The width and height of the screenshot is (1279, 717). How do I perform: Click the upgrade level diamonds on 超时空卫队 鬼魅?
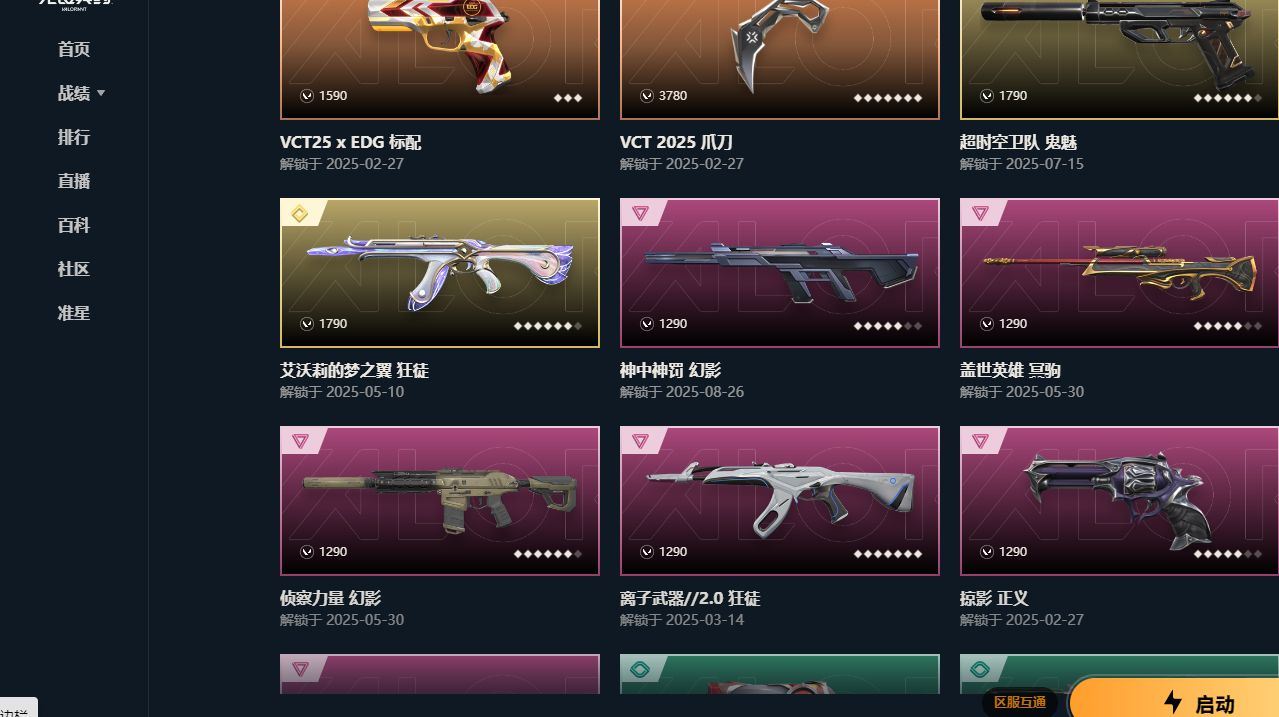coord(1228,98)
